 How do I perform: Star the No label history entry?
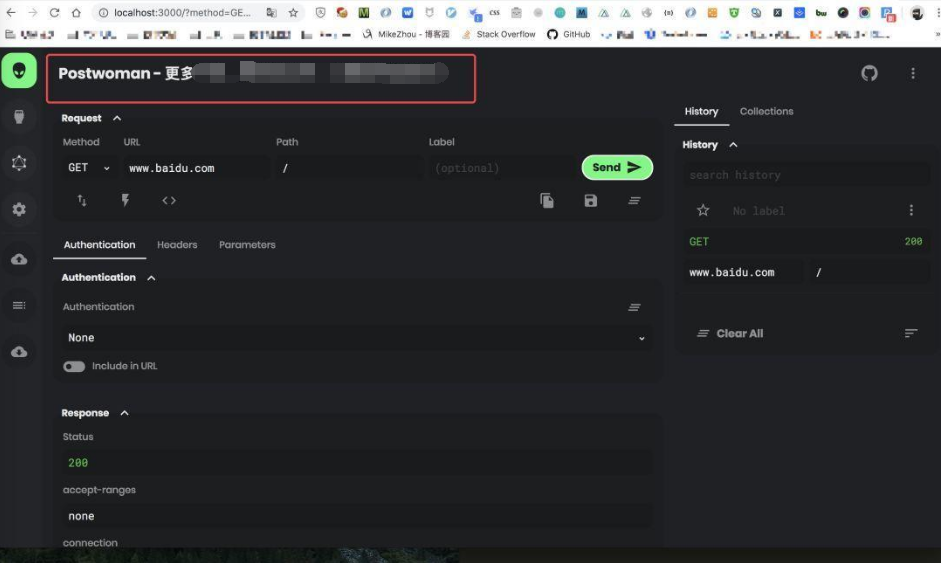[703, 210]
